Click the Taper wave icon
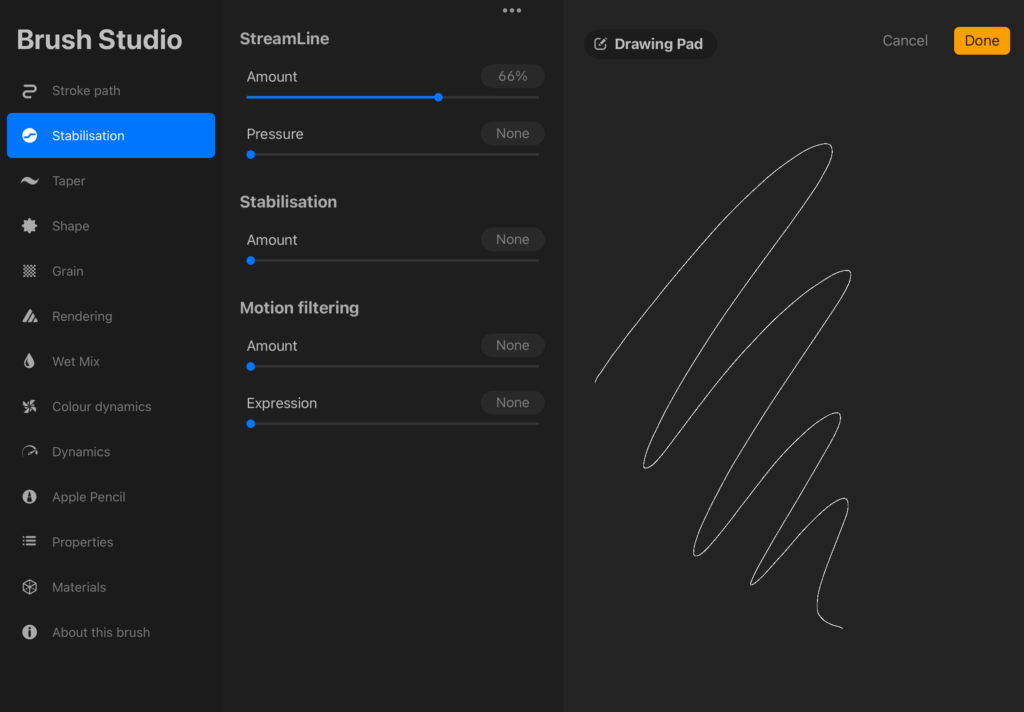The image size is (1024, 712). (29, 181)
